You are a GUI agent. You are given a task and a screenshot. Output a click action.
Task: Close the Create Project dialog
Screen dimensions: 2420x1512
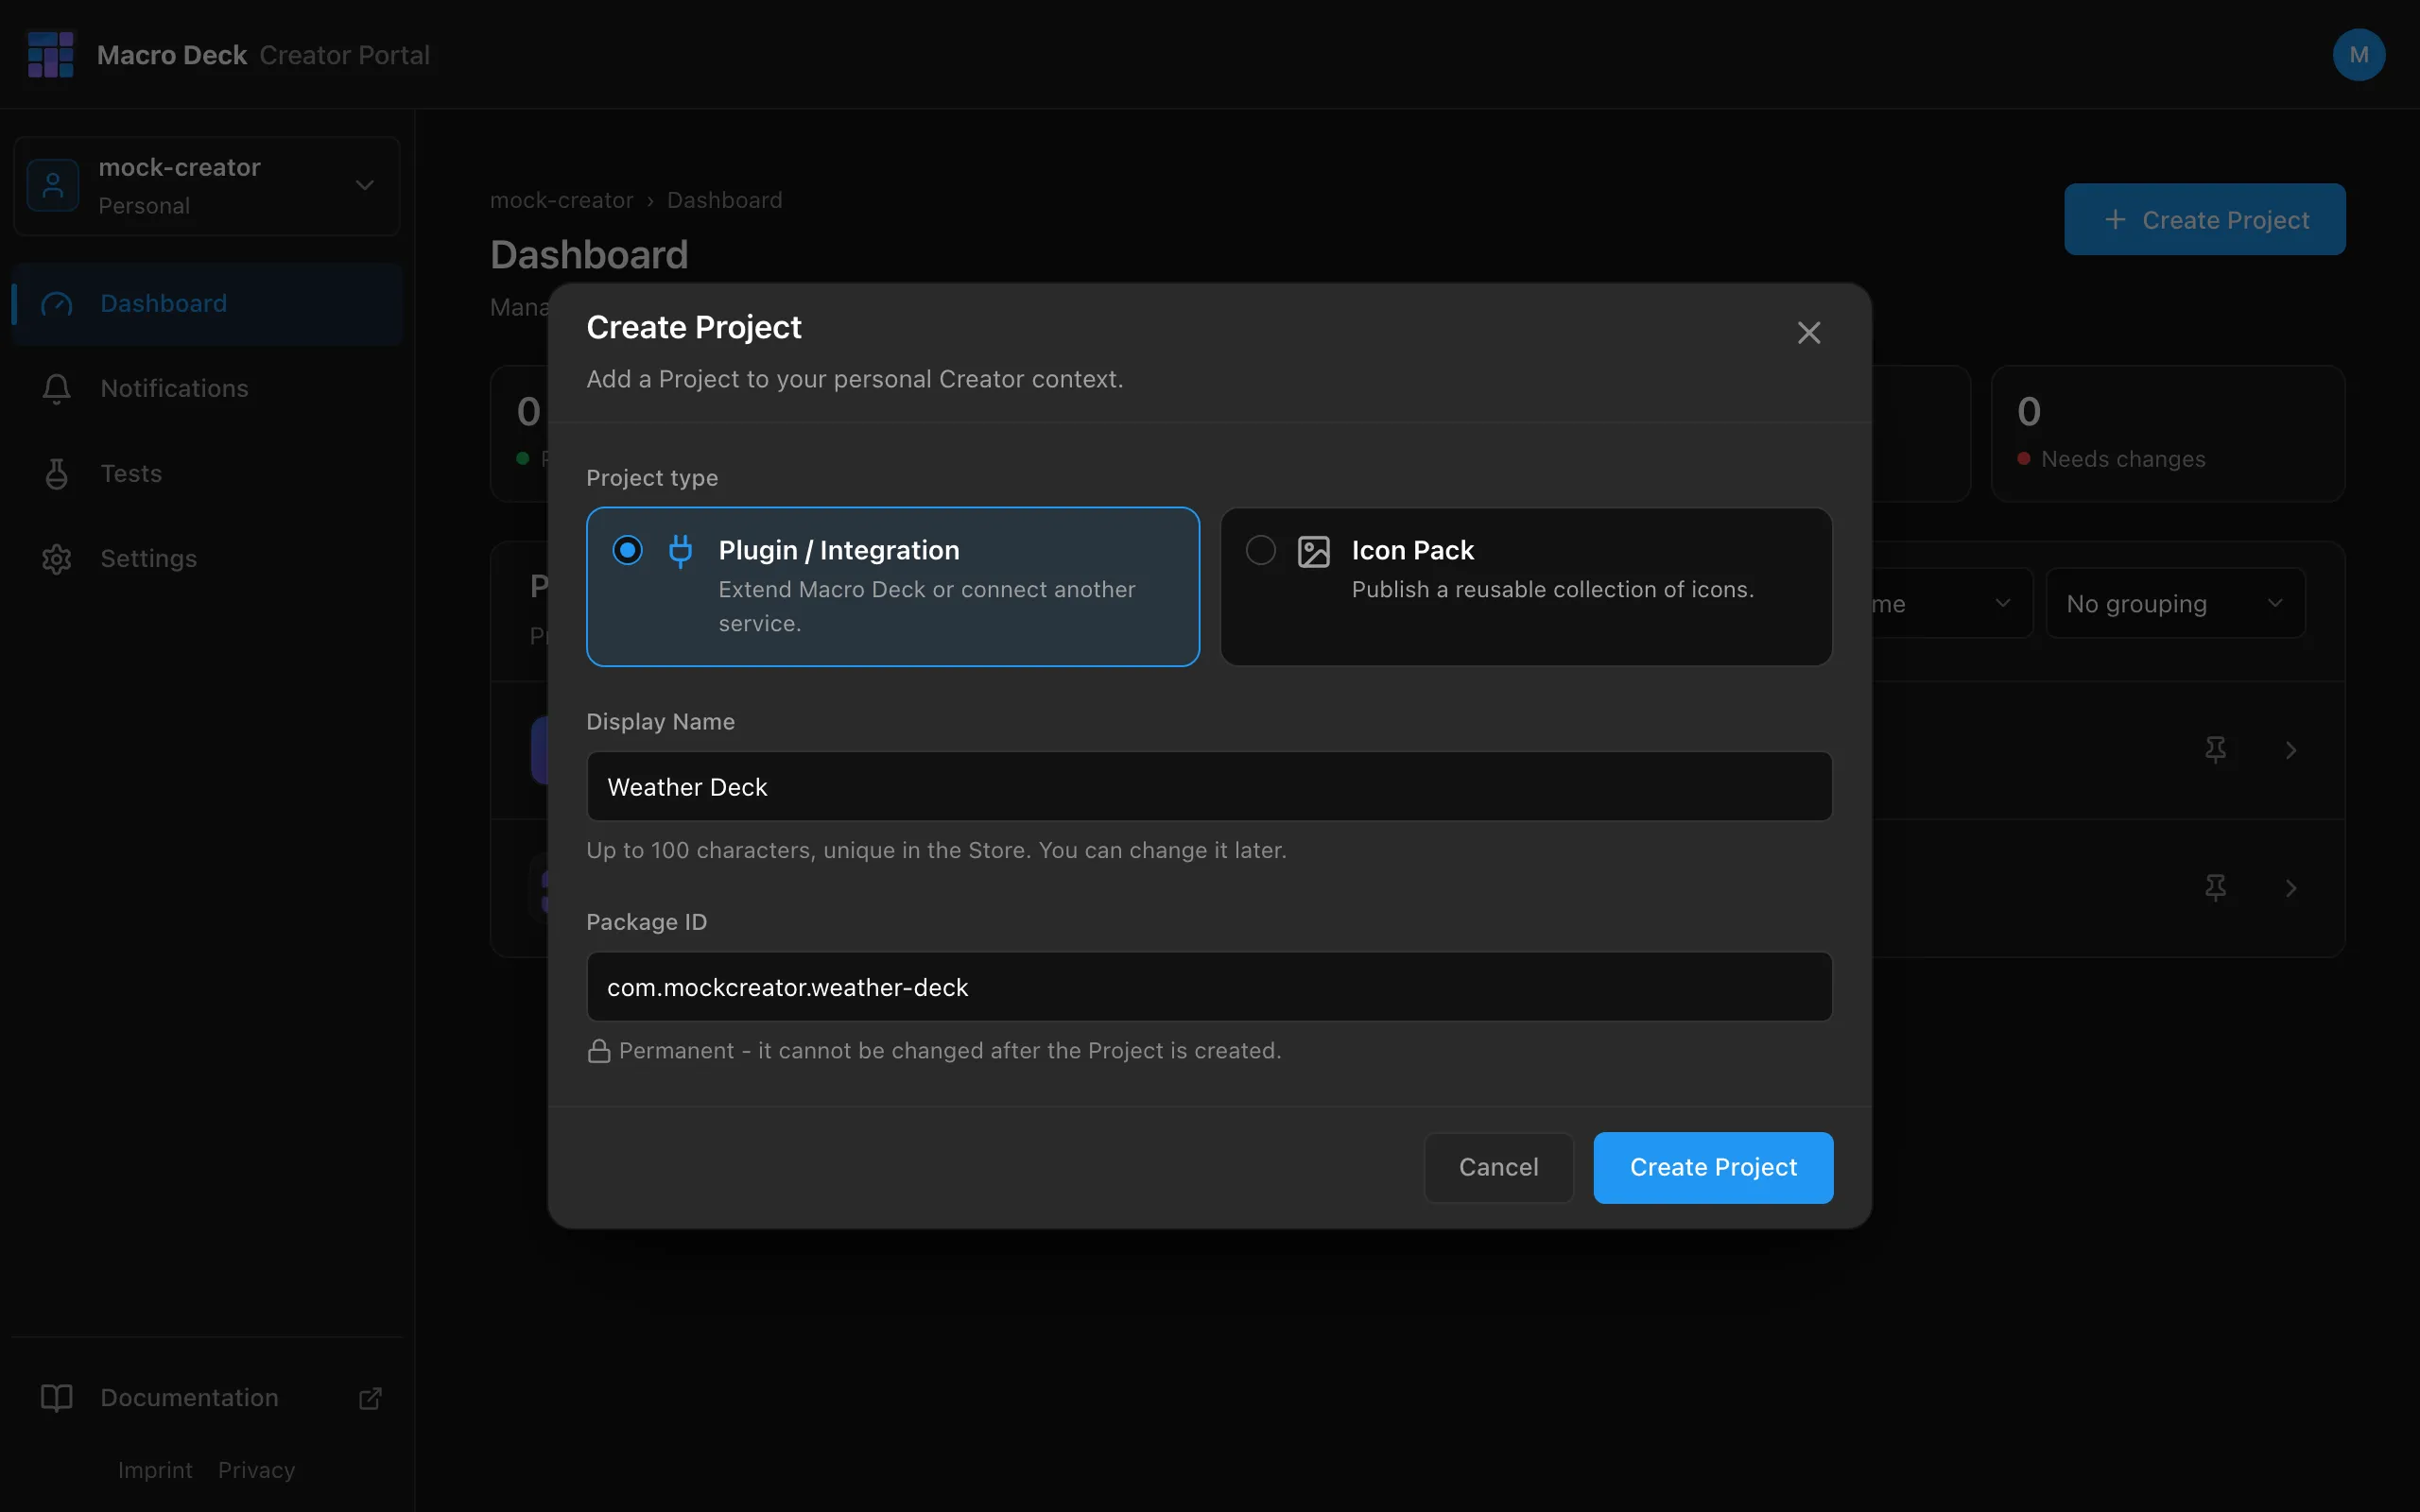(1808, 332)
